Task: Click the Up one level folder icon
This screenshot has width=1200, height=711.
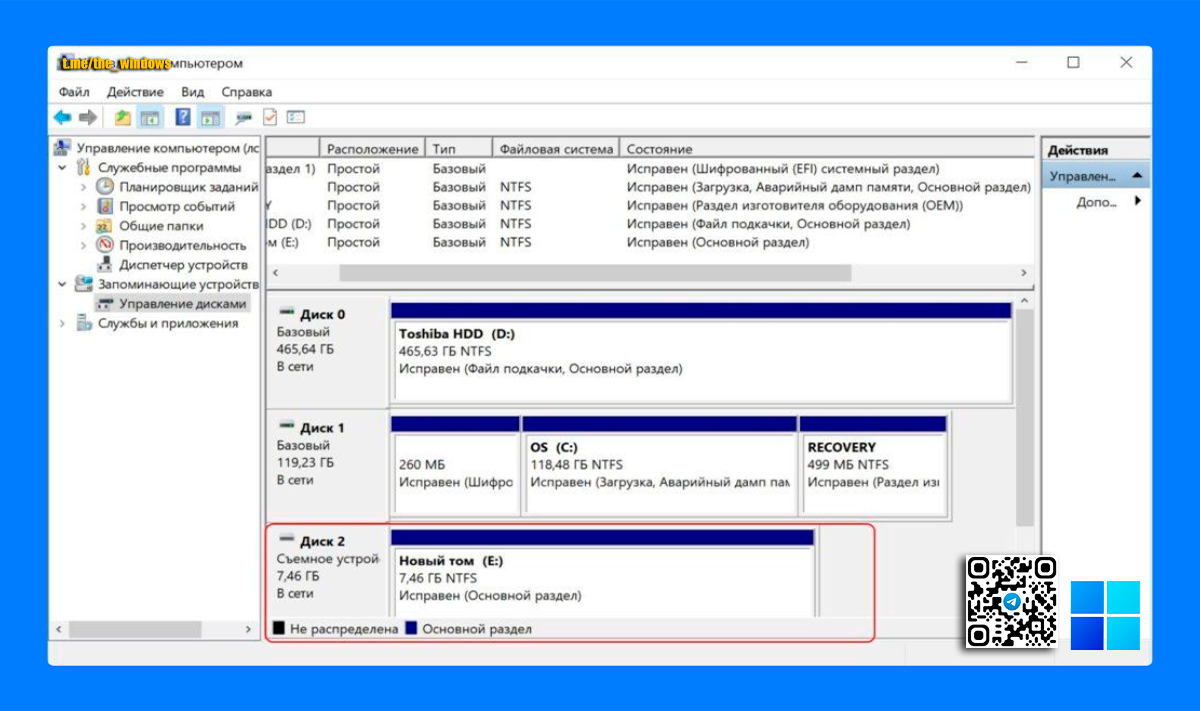Action: tap(122, 117)
